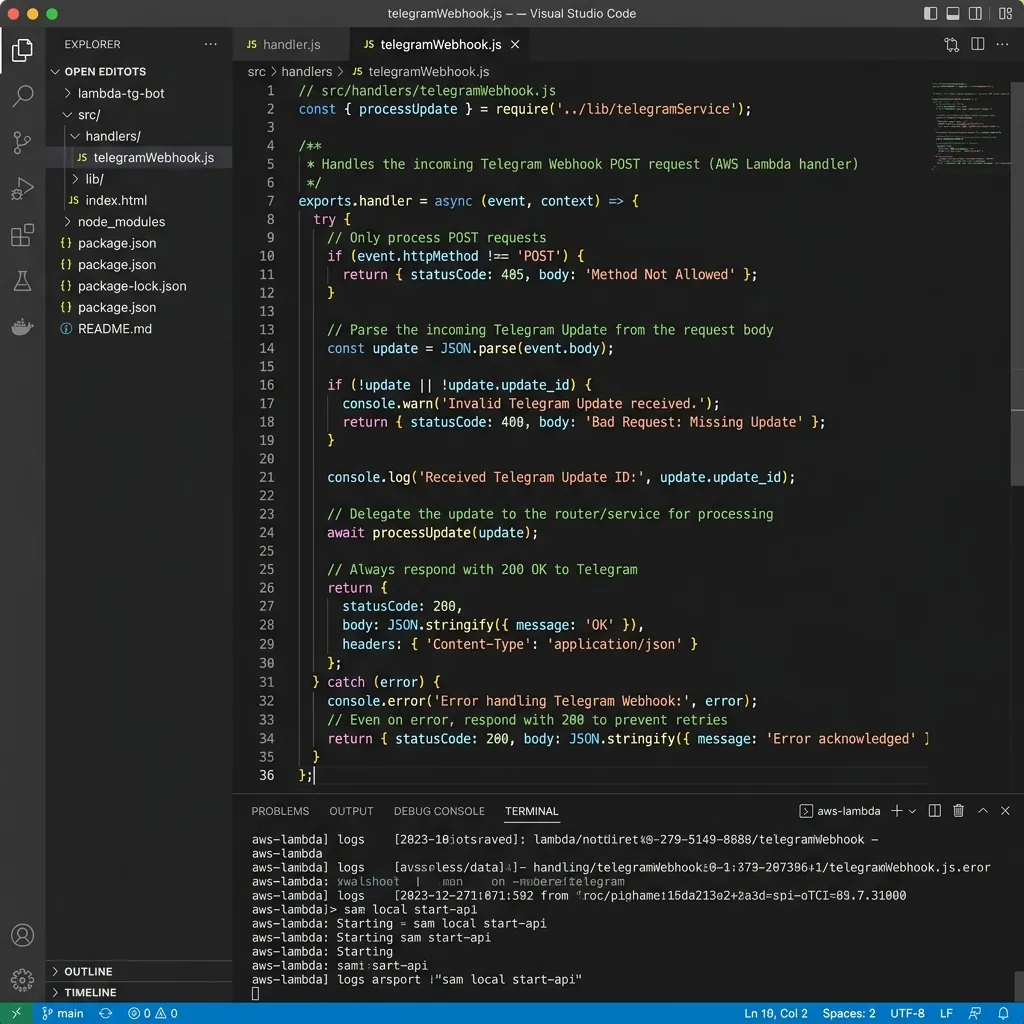Change encoding via UTF-8

coord(907,1014)
